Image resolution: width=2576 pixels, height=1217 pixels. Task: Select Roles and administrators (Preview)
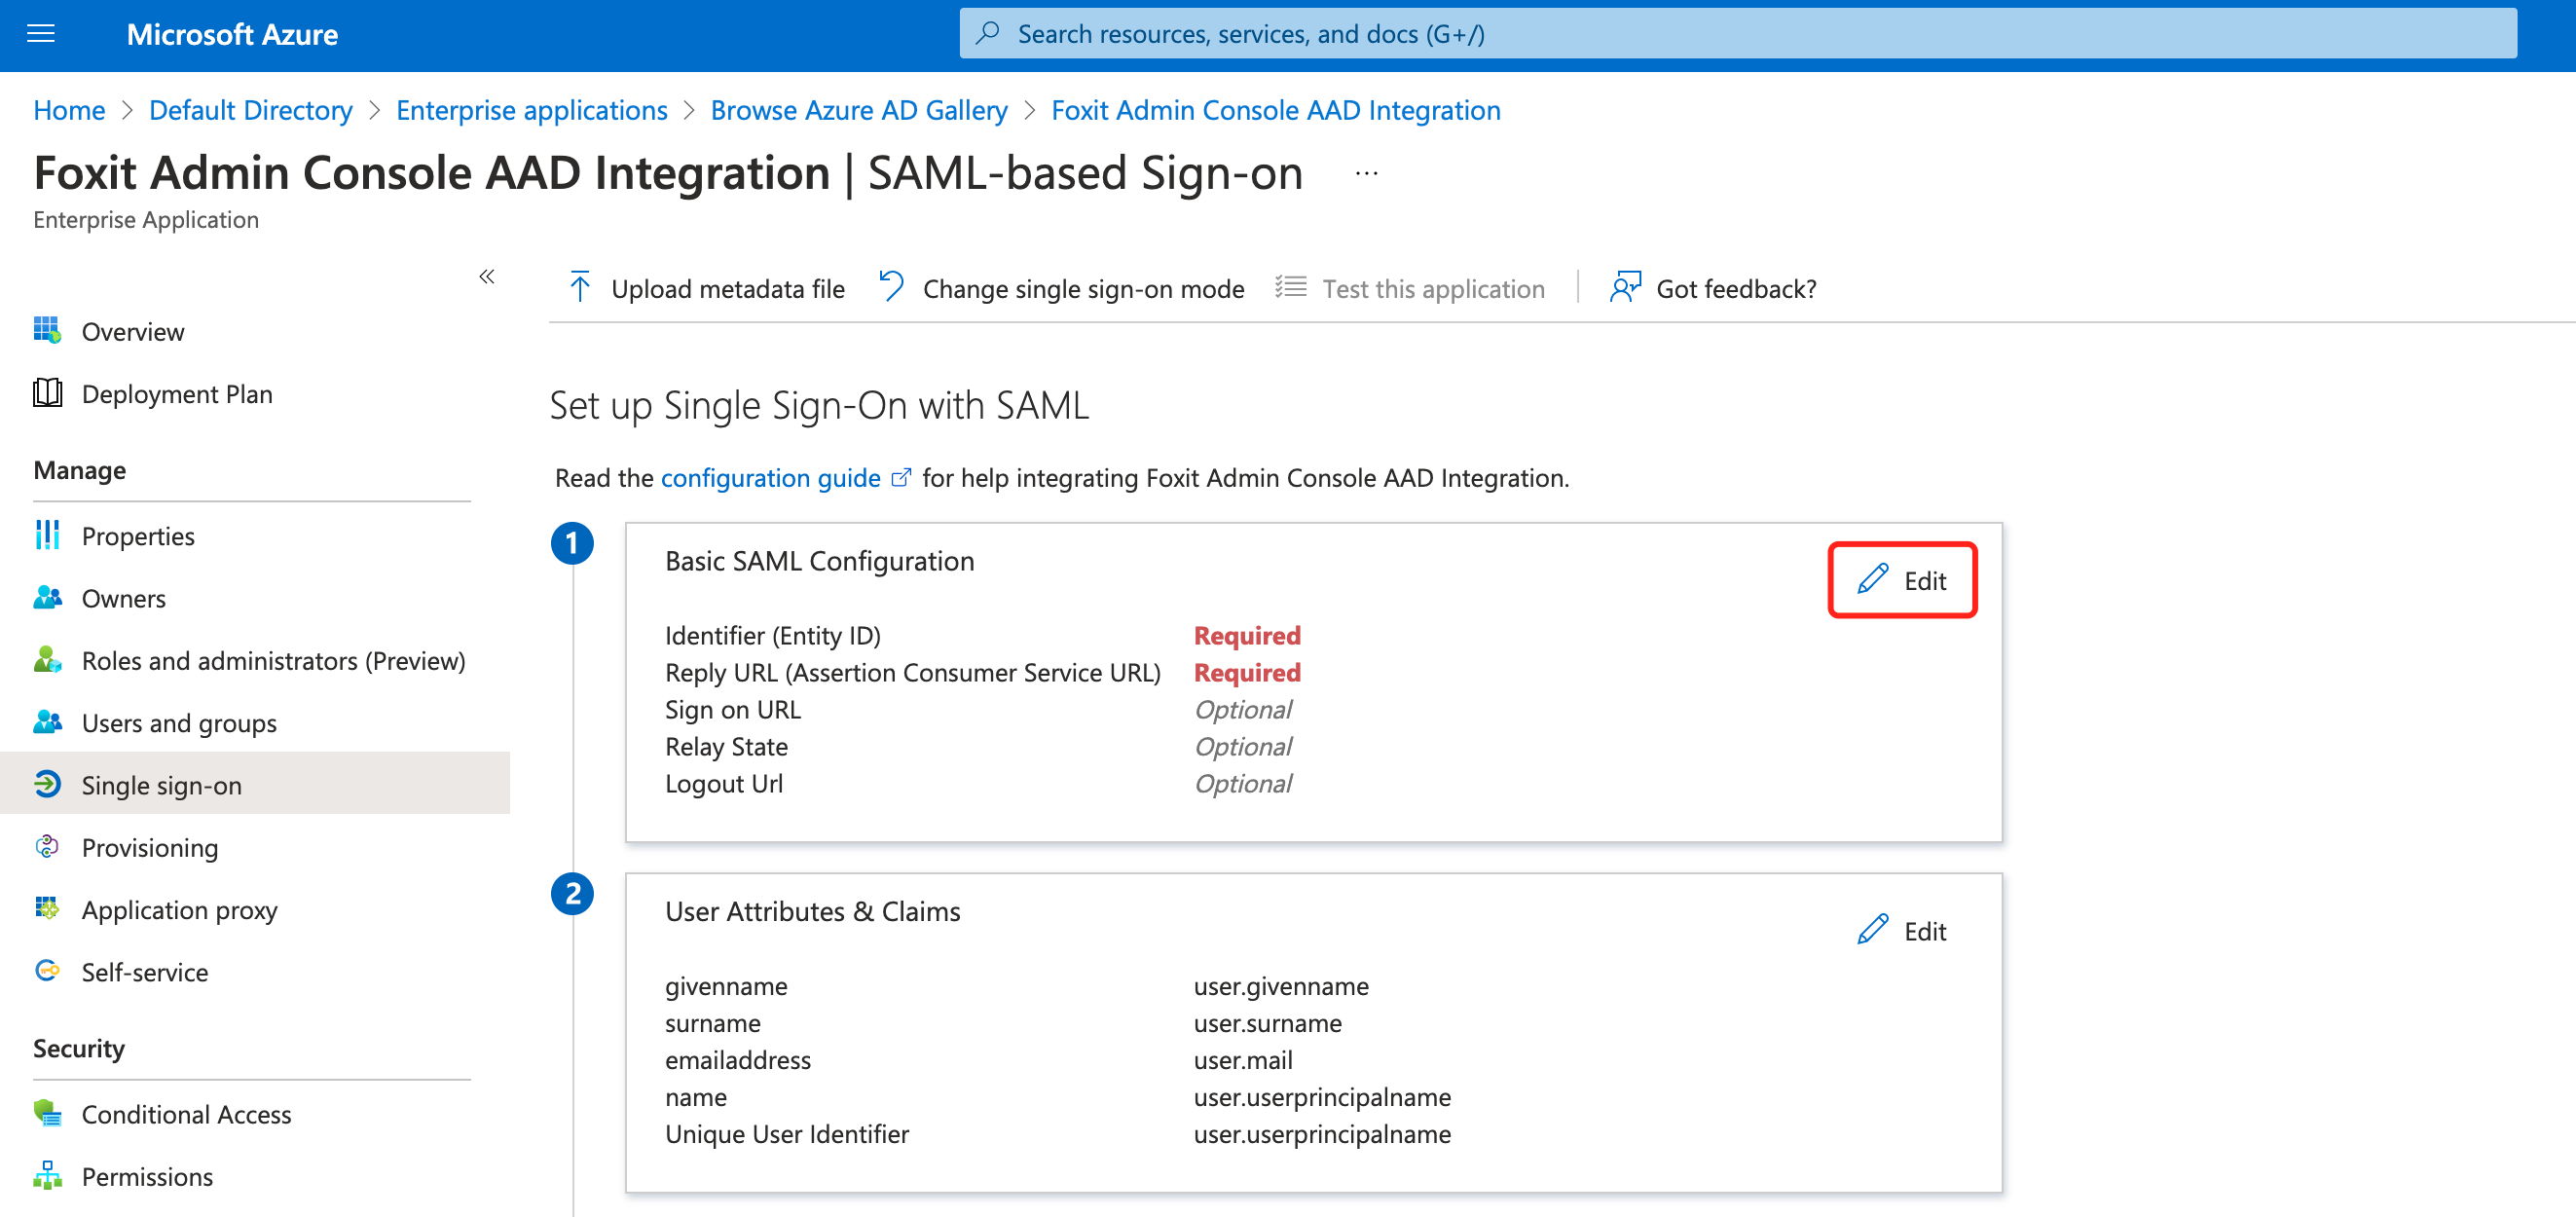[x=273, y=660]
